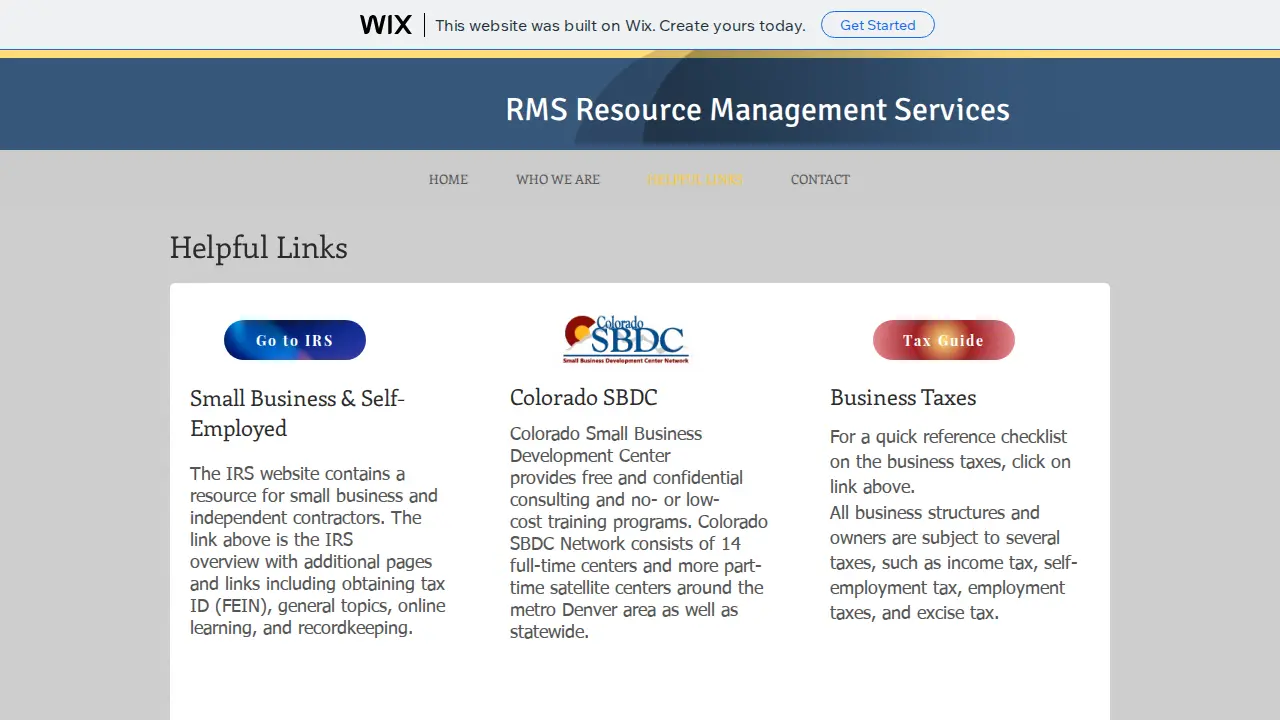Open the Get Started button
The image size is (1280, 720).
tap(878, 25)
